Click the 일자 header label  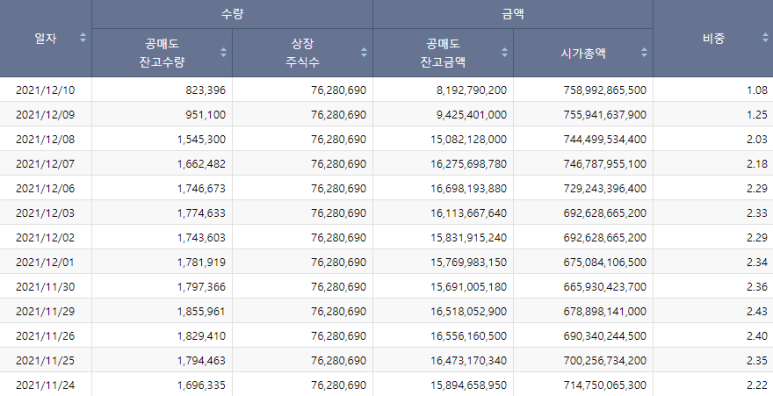tap(45, 38)
